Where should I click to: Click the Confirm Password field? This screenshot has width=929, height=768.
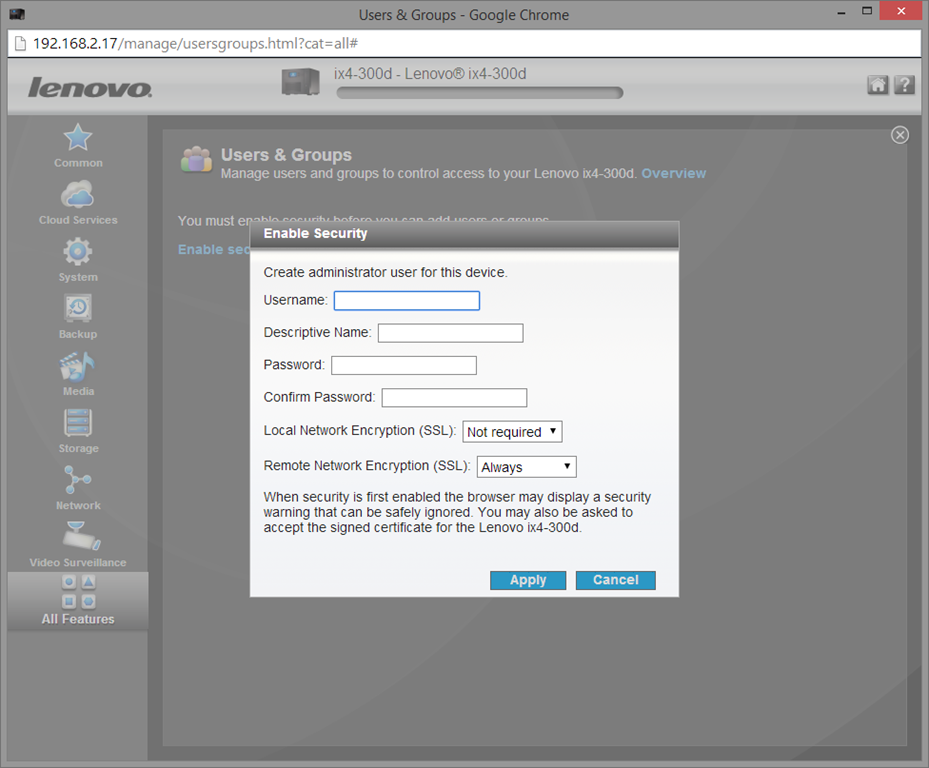[x=454, y=398]
